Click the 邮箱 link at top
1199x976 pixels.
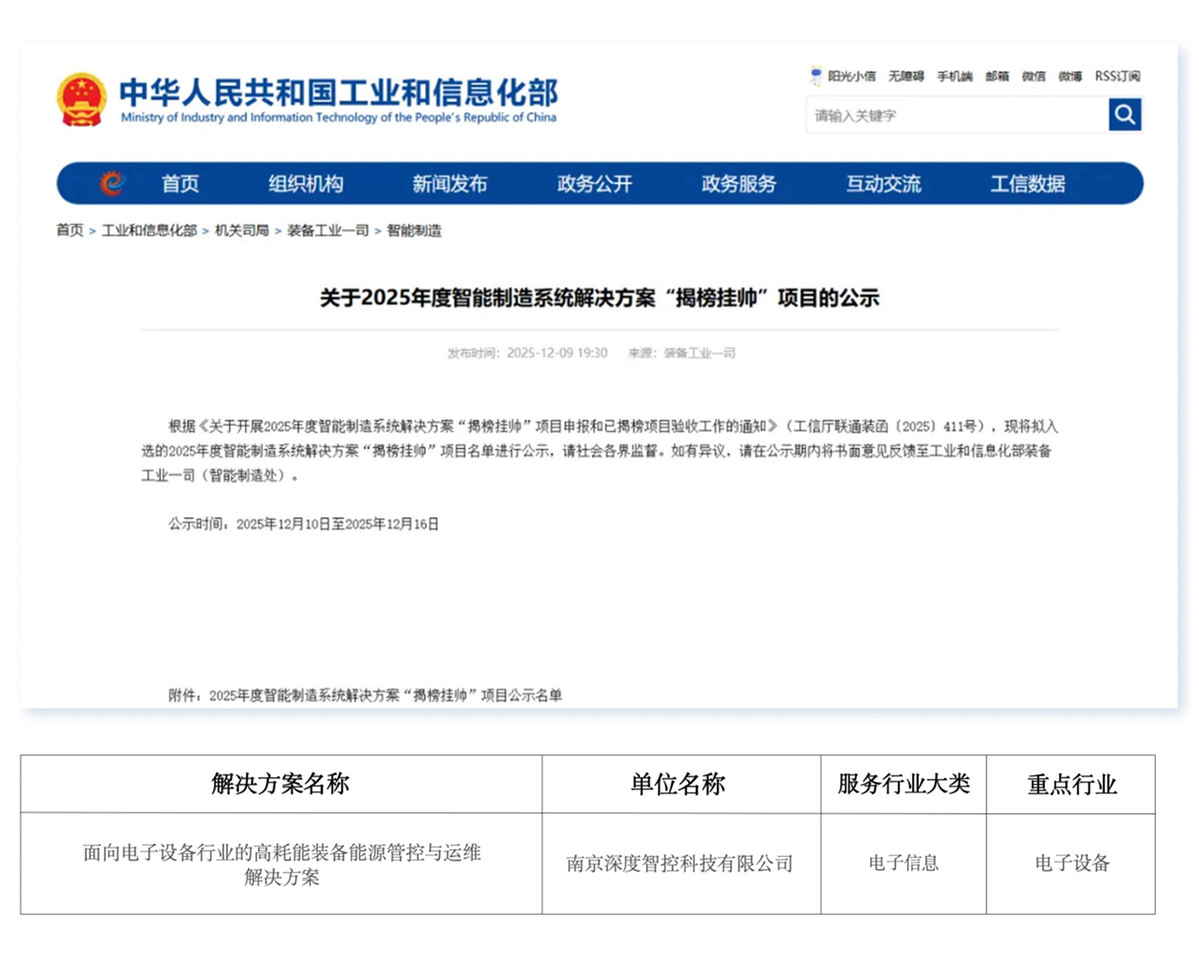point(997,76)
